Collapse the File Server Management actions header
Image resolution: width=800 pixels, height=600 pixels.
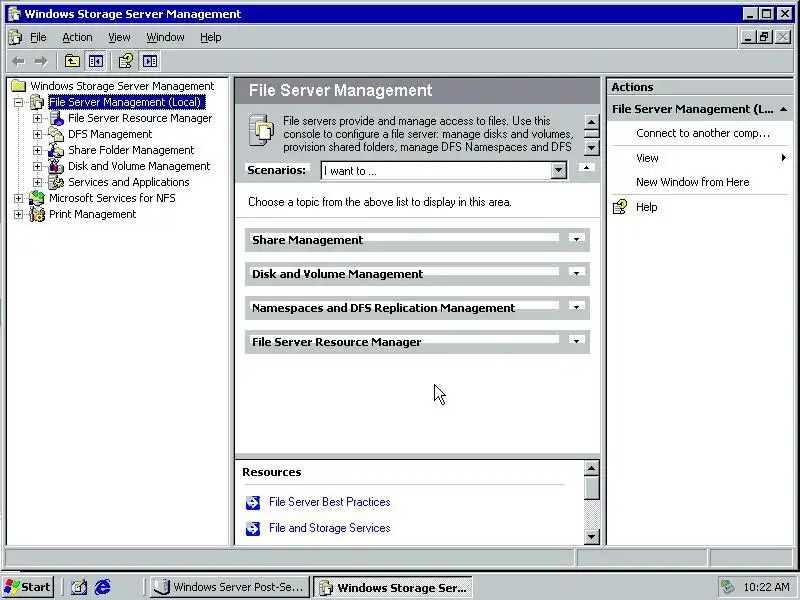[784, 109]
